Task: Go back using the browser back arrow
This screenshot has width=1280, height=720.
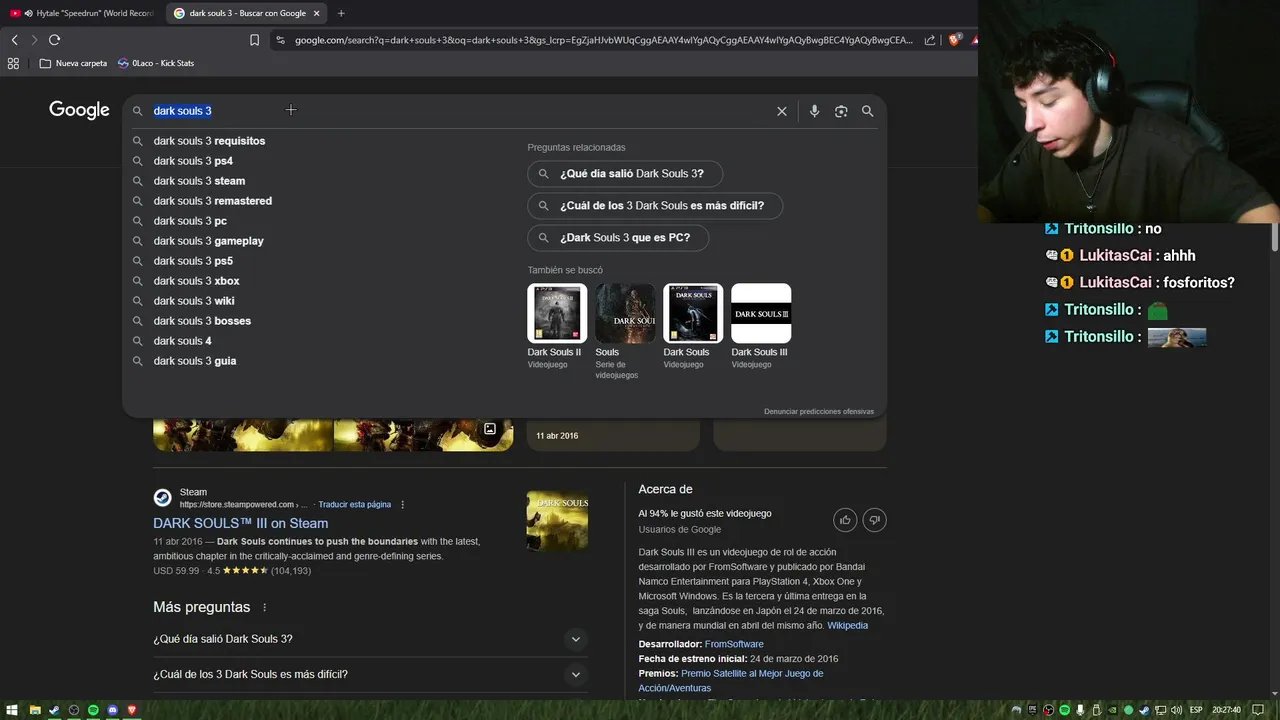Action: pos(14,40)
